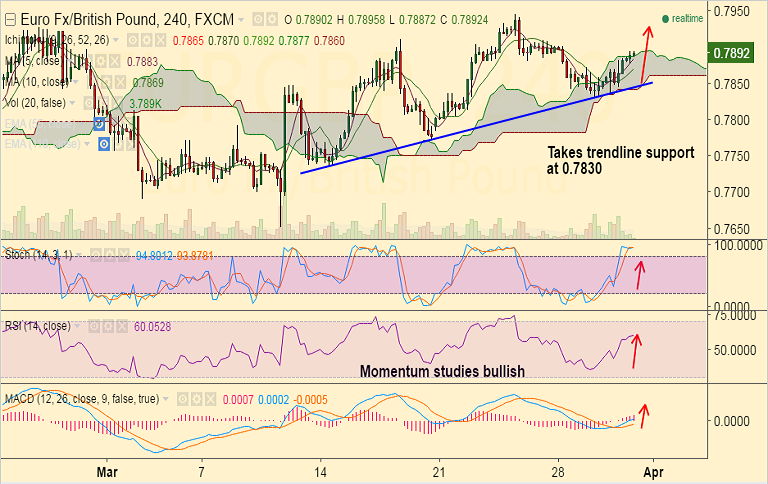
Task: Click the Euro Fx/British Pound, 240, FXCM title
Action: coord(127,20)
